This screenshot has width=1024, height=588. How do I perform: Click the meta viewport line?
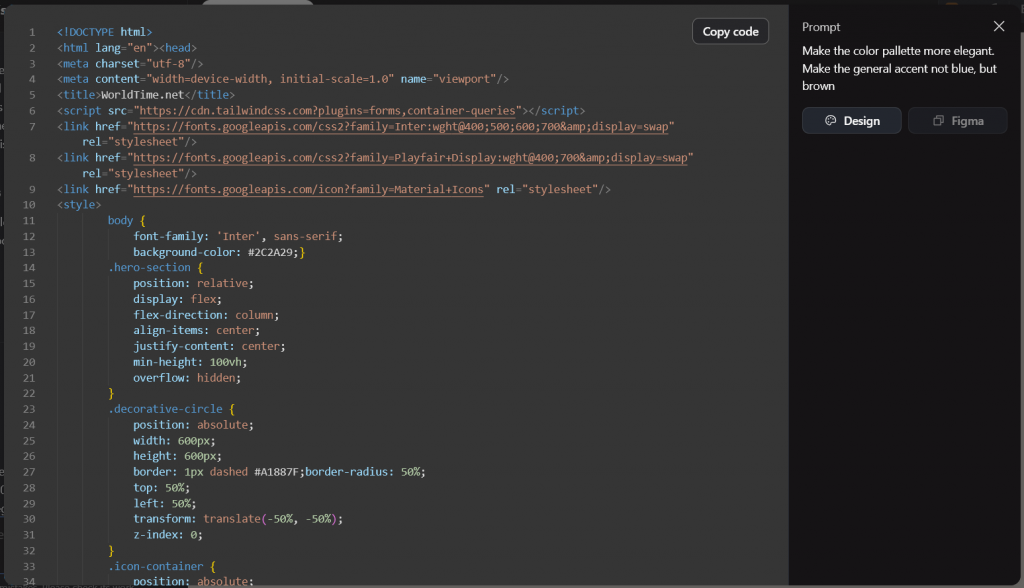click(x=283, y=79)
